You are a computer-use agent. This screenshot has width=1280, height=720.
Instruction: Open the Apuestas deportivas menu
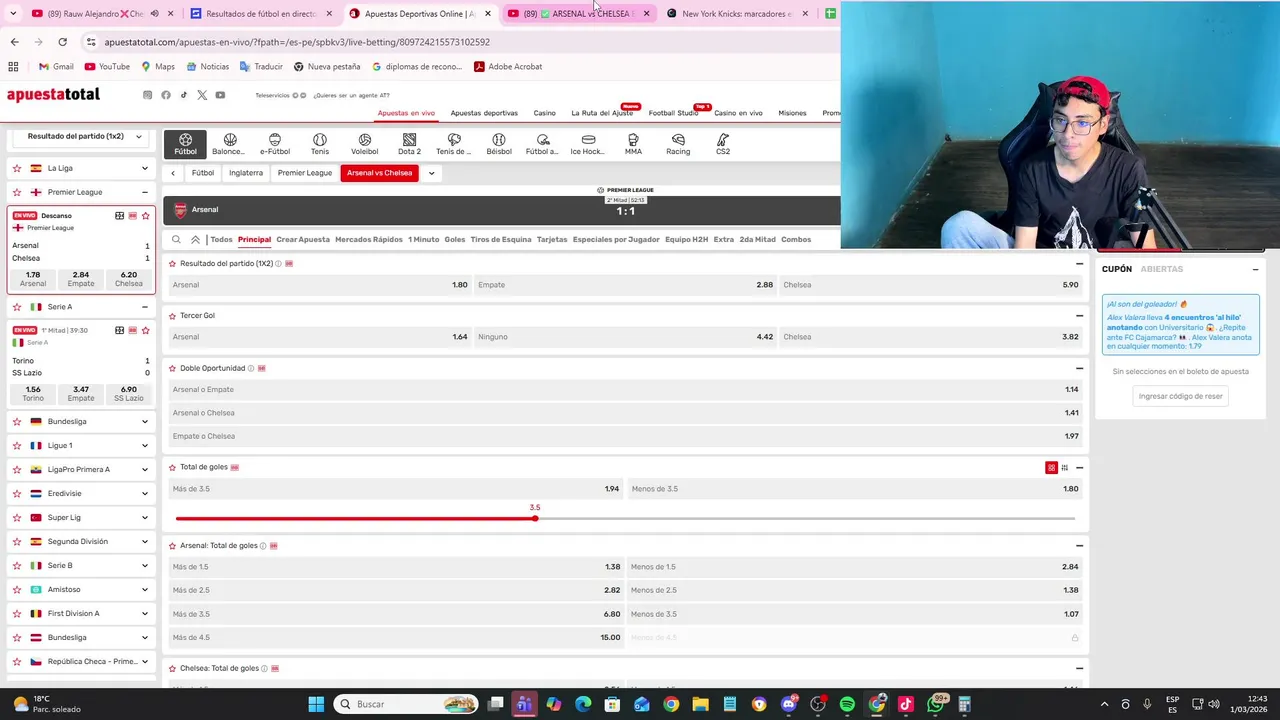pyautogui.click(x=484, y=113)
